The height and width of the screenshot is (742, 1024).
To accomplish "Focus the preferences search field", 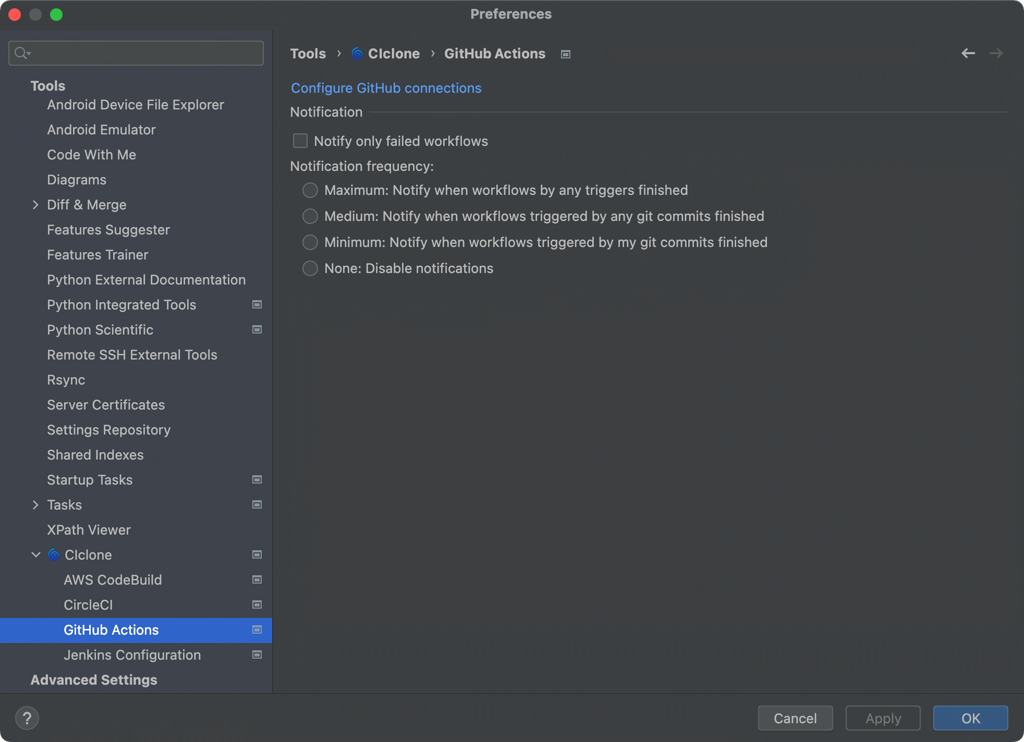I will [136, 53].
